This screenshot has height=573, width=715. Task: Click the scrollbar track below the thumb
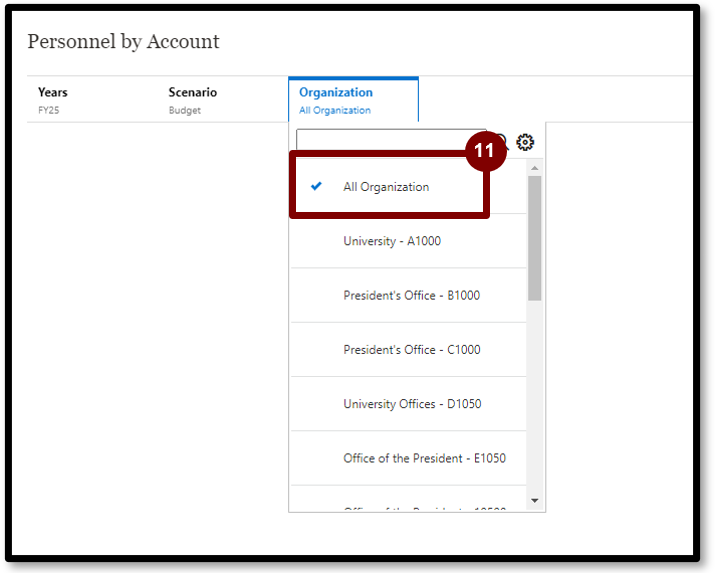tap(535, 400)
